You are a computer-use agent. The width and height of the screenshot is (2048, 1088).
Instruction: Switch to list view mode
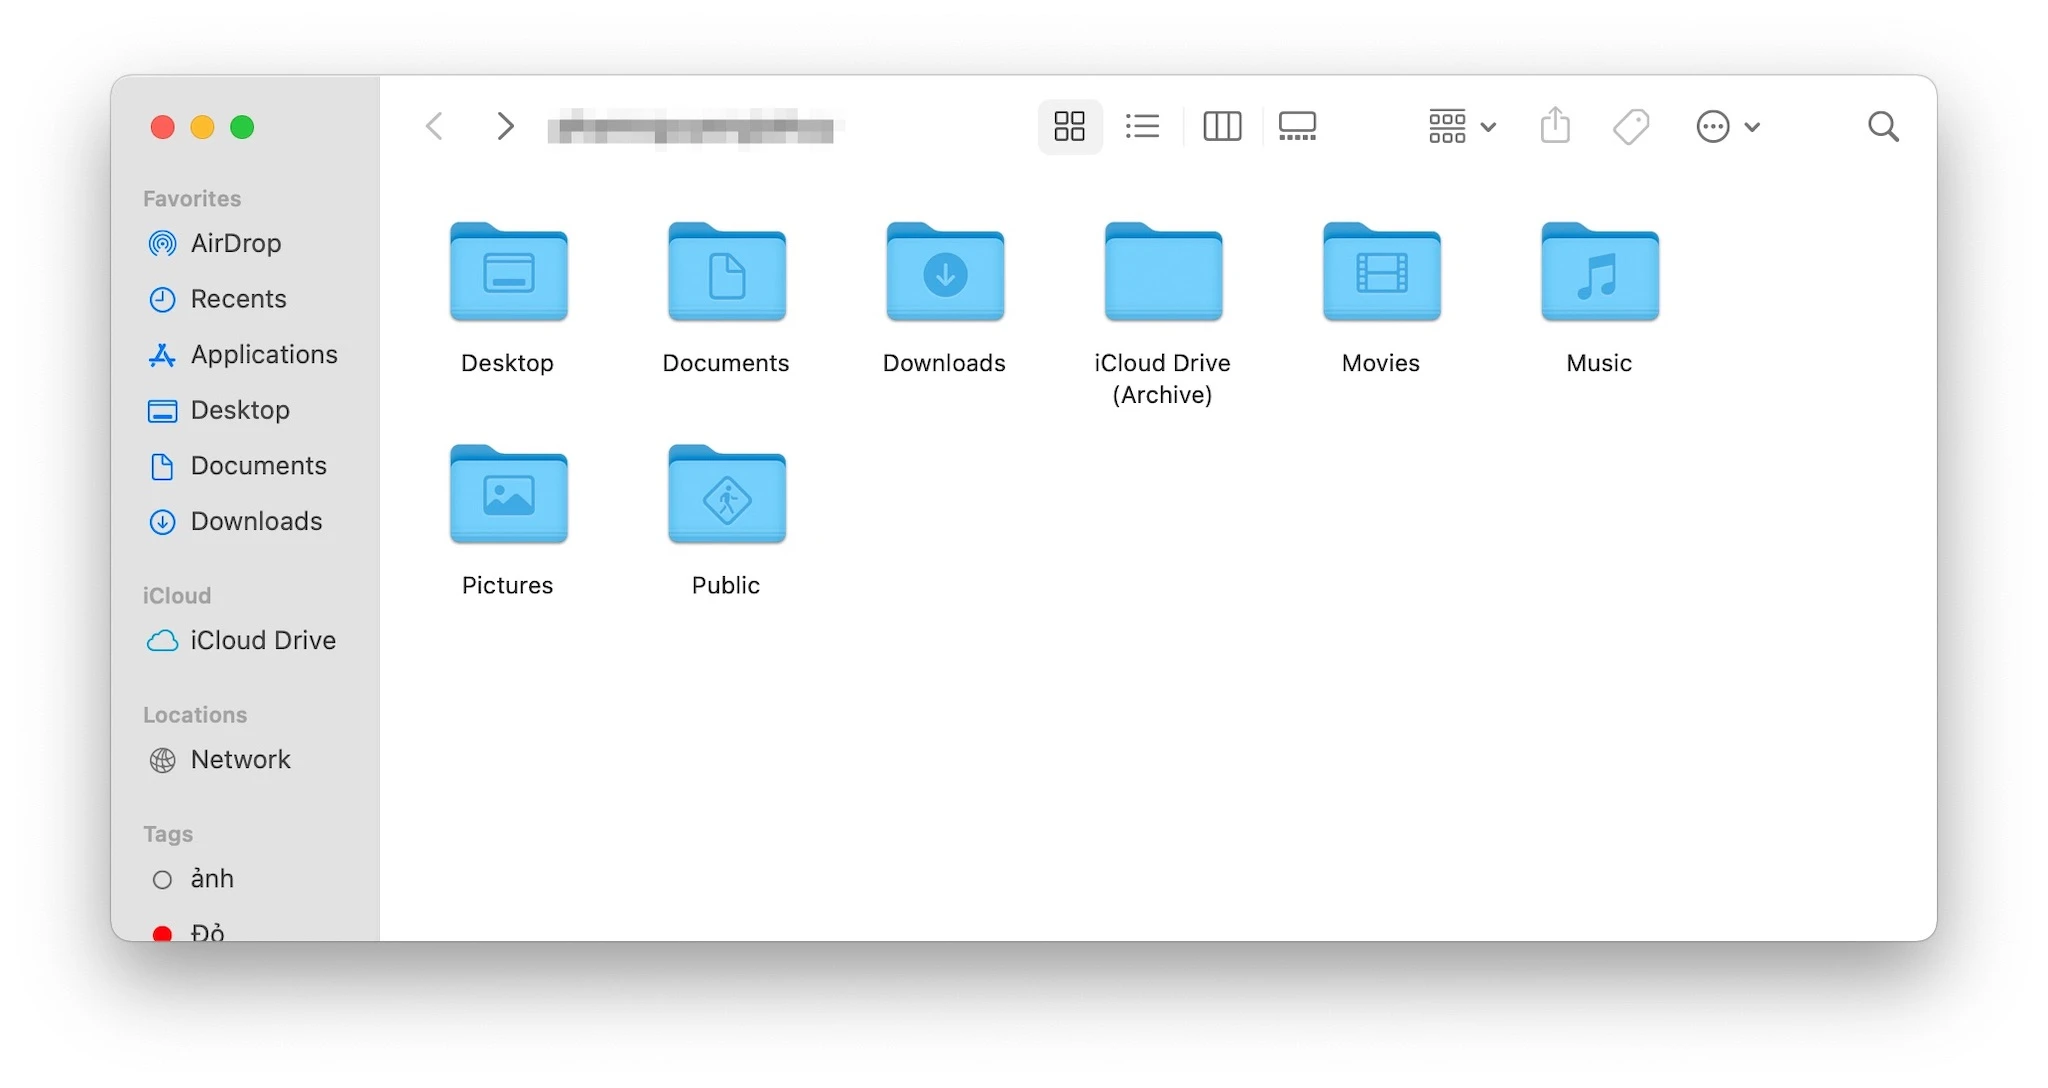[x=1142, y=127]
